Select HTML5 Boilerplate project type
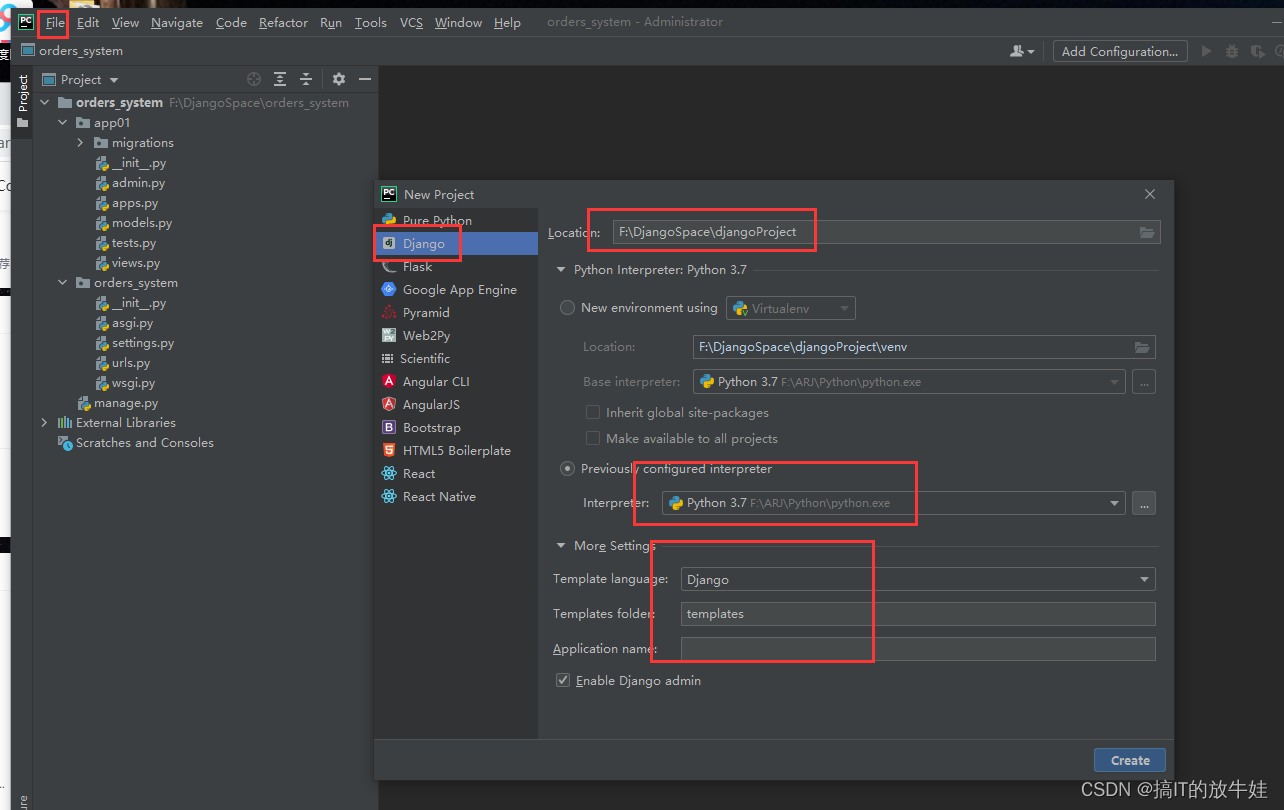 point(457,450)
